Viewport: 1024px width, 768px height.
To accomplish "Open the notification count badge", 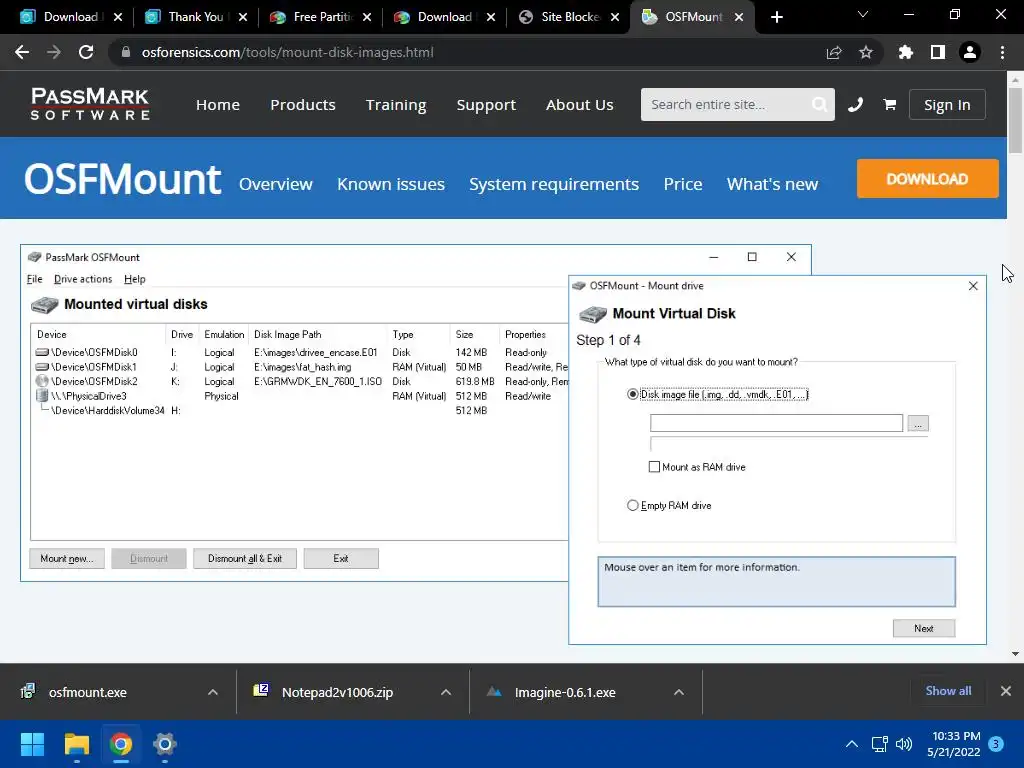I will (x=996, y=744).
